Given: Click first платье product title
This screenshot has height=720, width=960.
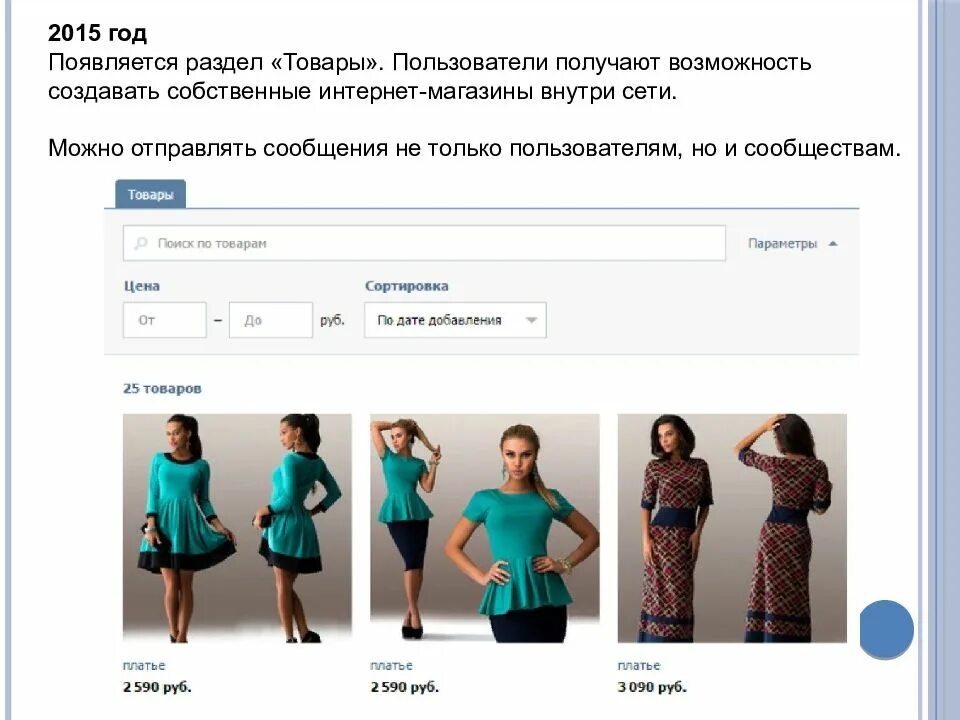Looking at the screenshot, I should [x=144, y=666].
